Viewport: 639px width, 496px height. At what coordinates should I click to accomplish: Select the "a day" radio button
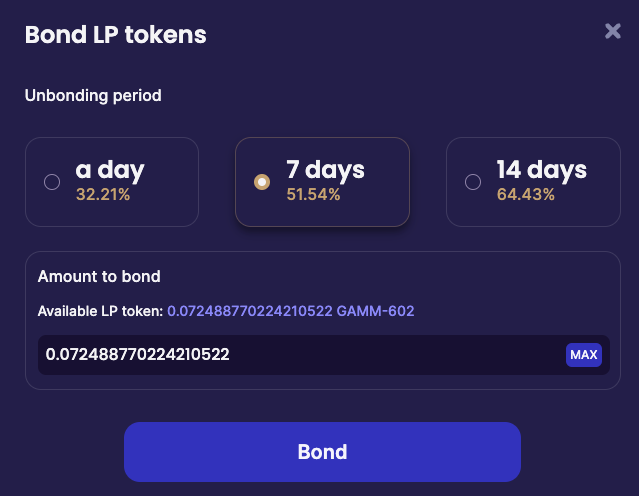(x=52, y=182)
